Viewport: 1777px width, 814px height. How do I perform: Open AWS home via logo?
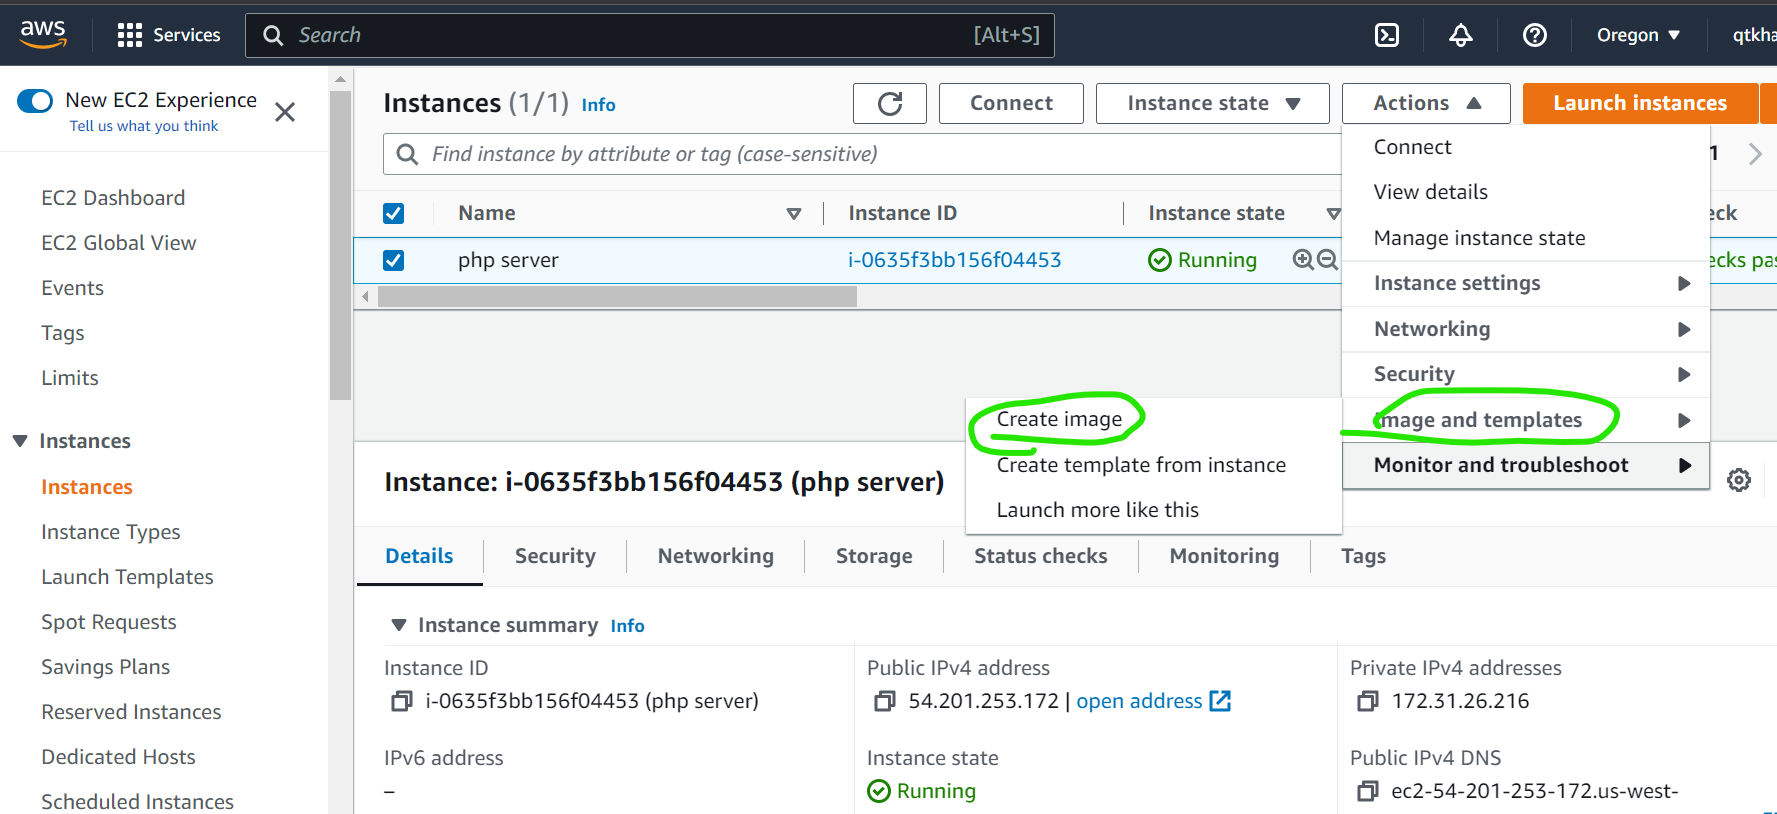[43, 34]
